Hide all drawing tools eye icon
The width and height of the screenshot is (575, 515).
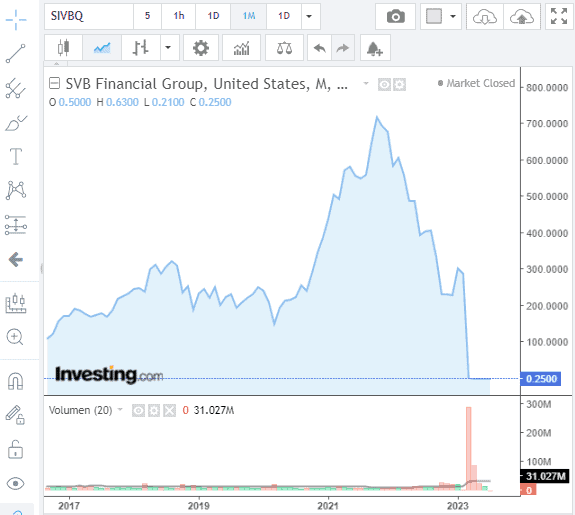point(15,483)
